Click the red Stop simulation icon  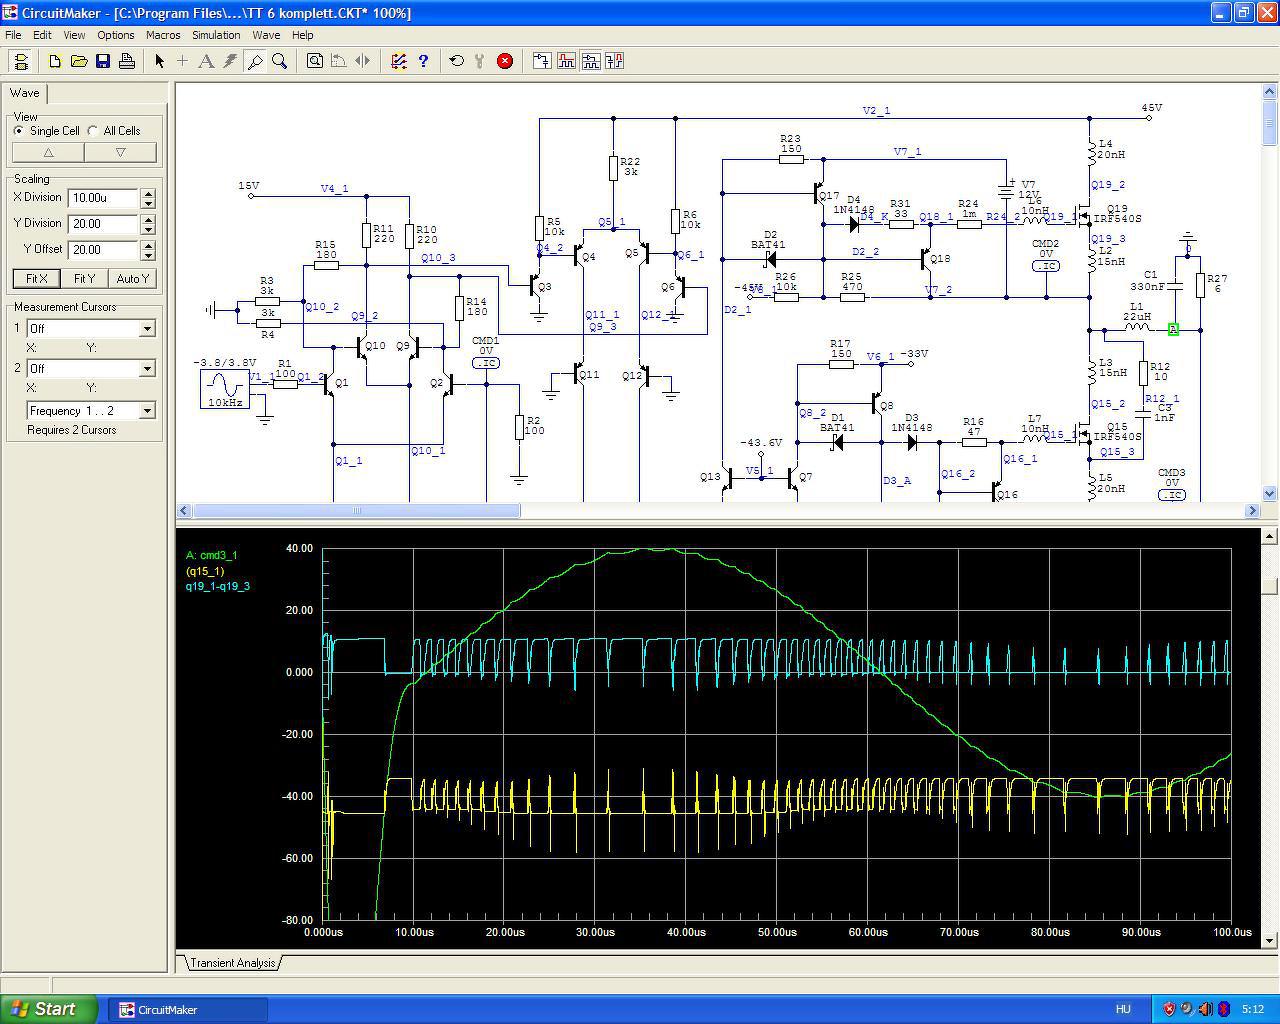pyautogui.click(x=505, y=61)
